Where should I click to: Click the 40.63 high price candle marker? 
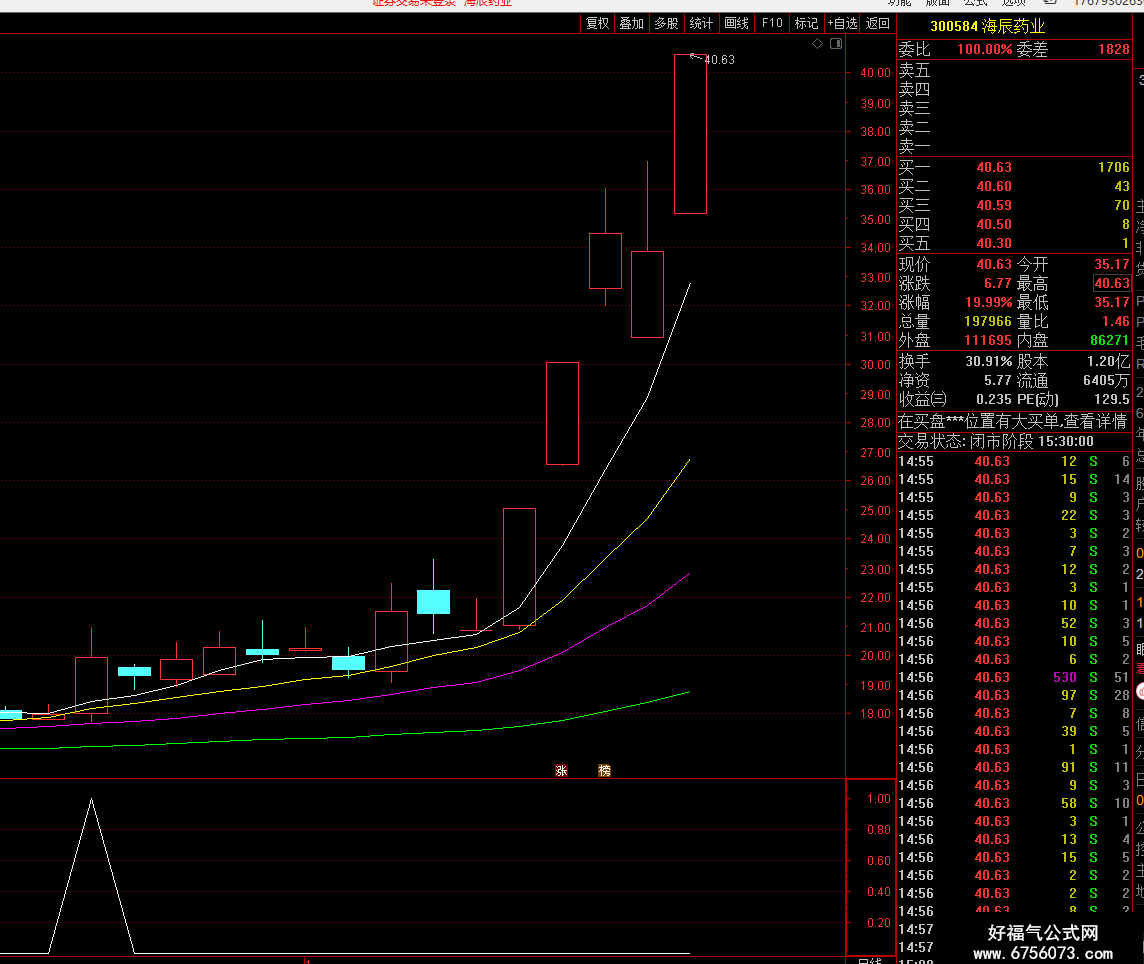(x=719, y=60)
